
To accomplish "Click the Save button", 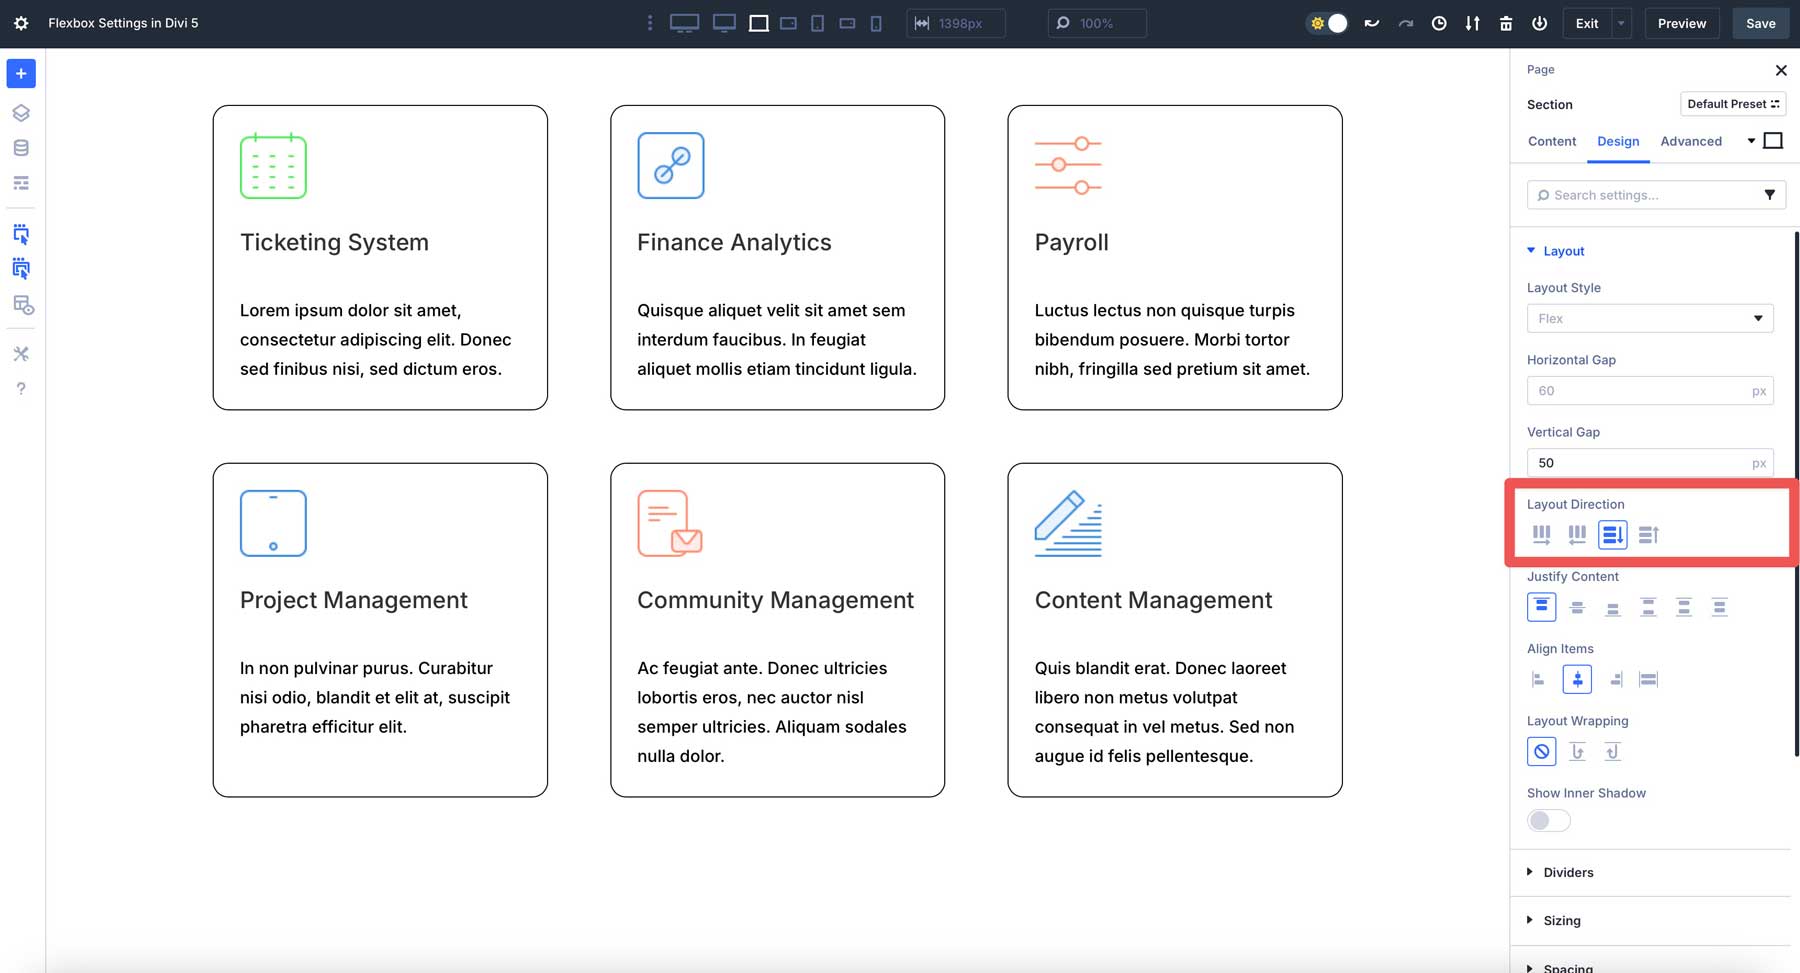I will [x=1760, y=23].
